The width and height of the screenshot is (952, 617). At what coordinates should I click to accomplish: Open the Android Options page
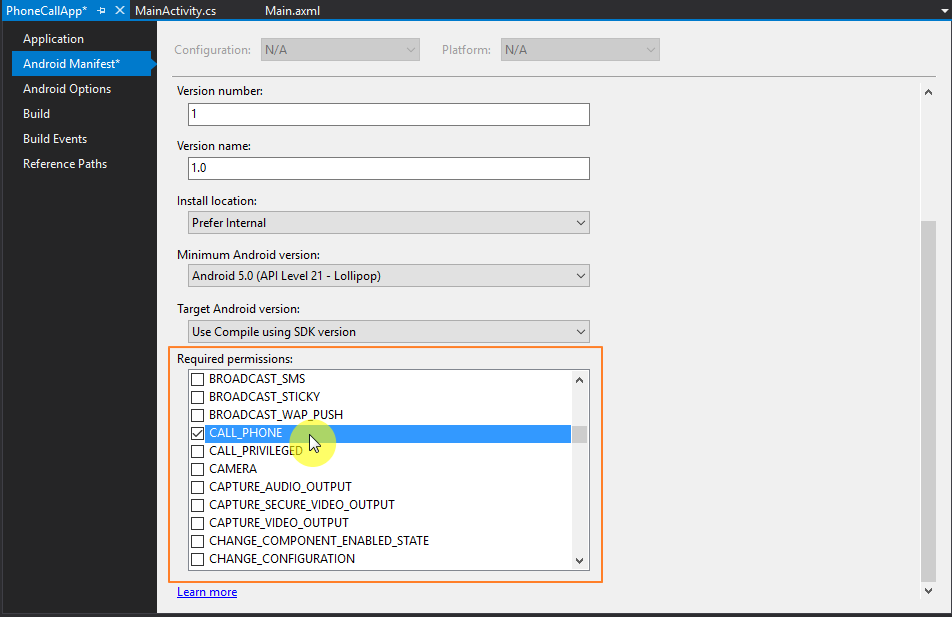pos(67,89)
